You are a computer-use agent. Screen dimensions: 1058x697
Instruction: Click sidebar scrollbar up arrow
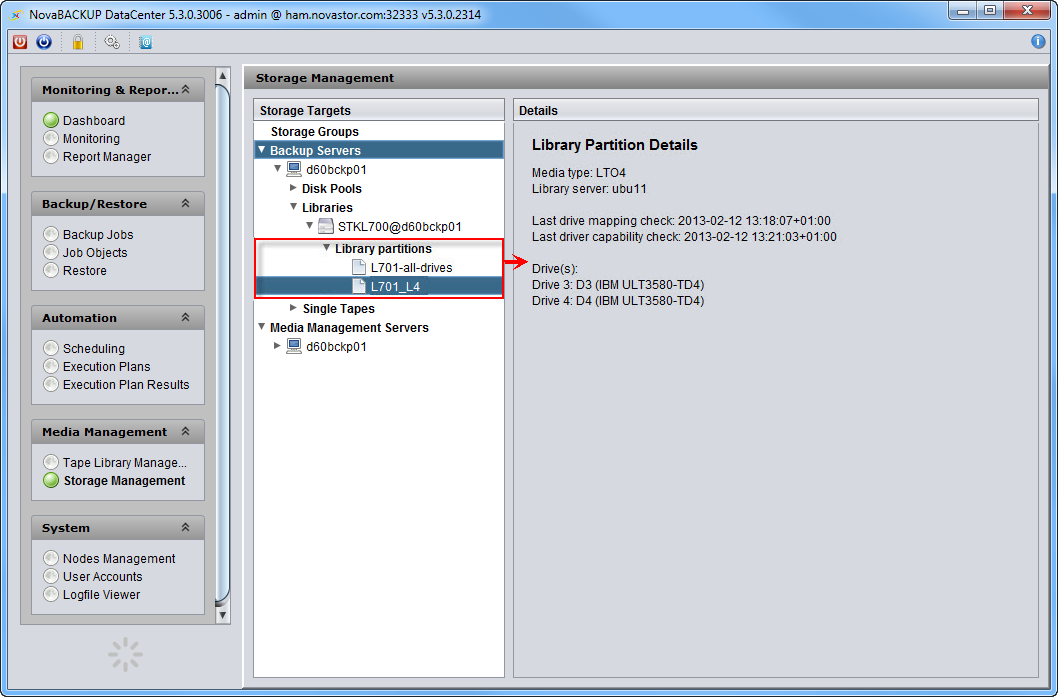(x=223, y=75)
